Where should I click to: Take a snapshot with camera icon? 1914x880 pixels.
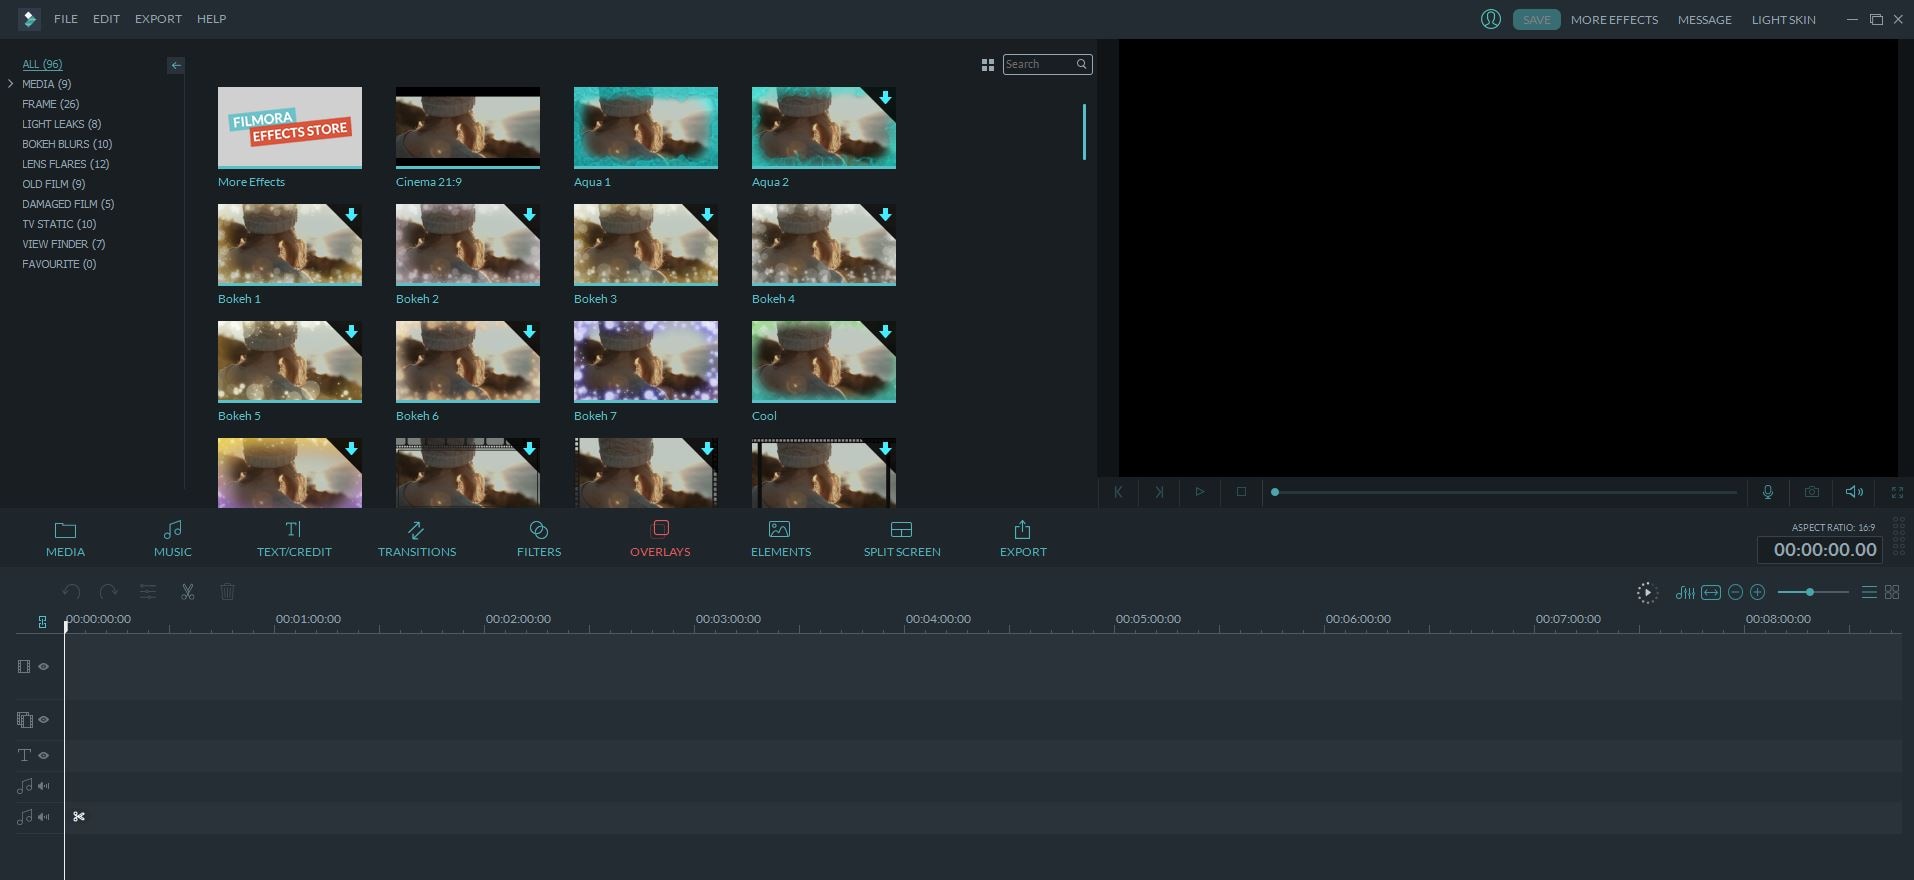pos(1811,492)
